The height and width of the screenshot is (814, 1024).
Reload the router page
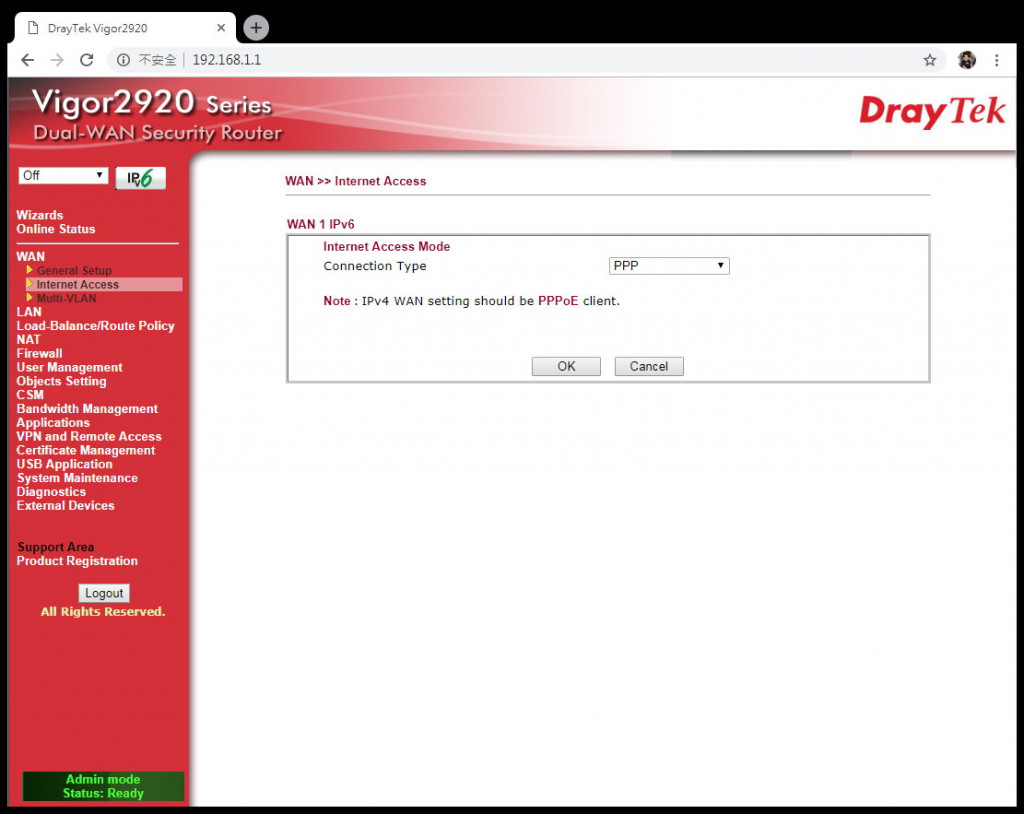(x=86, y=60)
